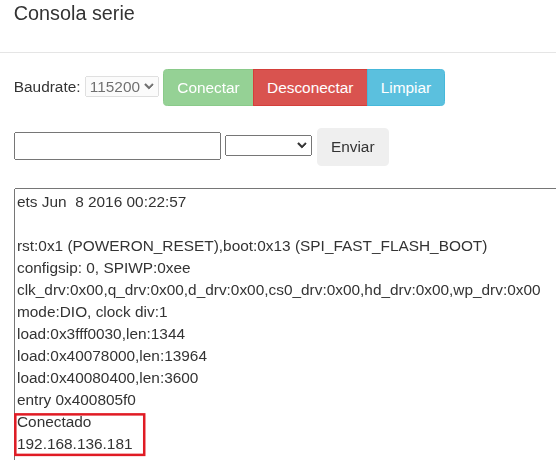Click the chevron arrow of empty dropdown
The width and height of the screenshot is (556, 460).
[302, 145]
